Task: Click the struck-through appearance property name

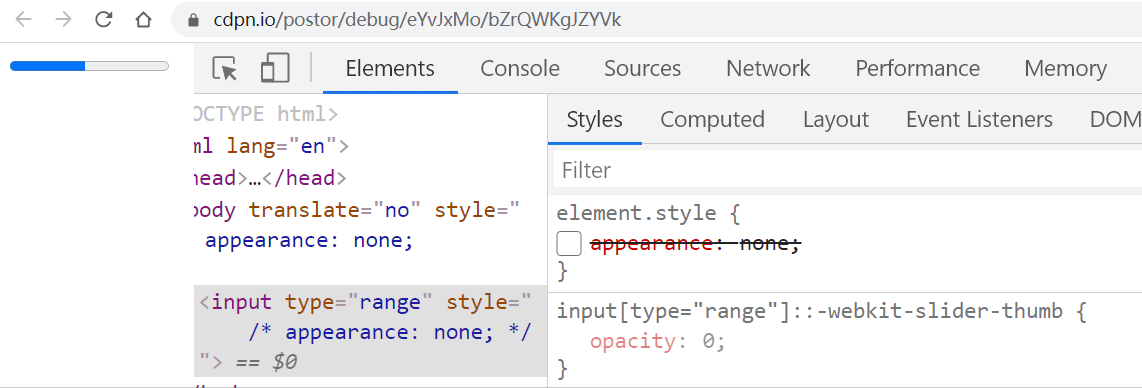Action: tap(651, 244)
